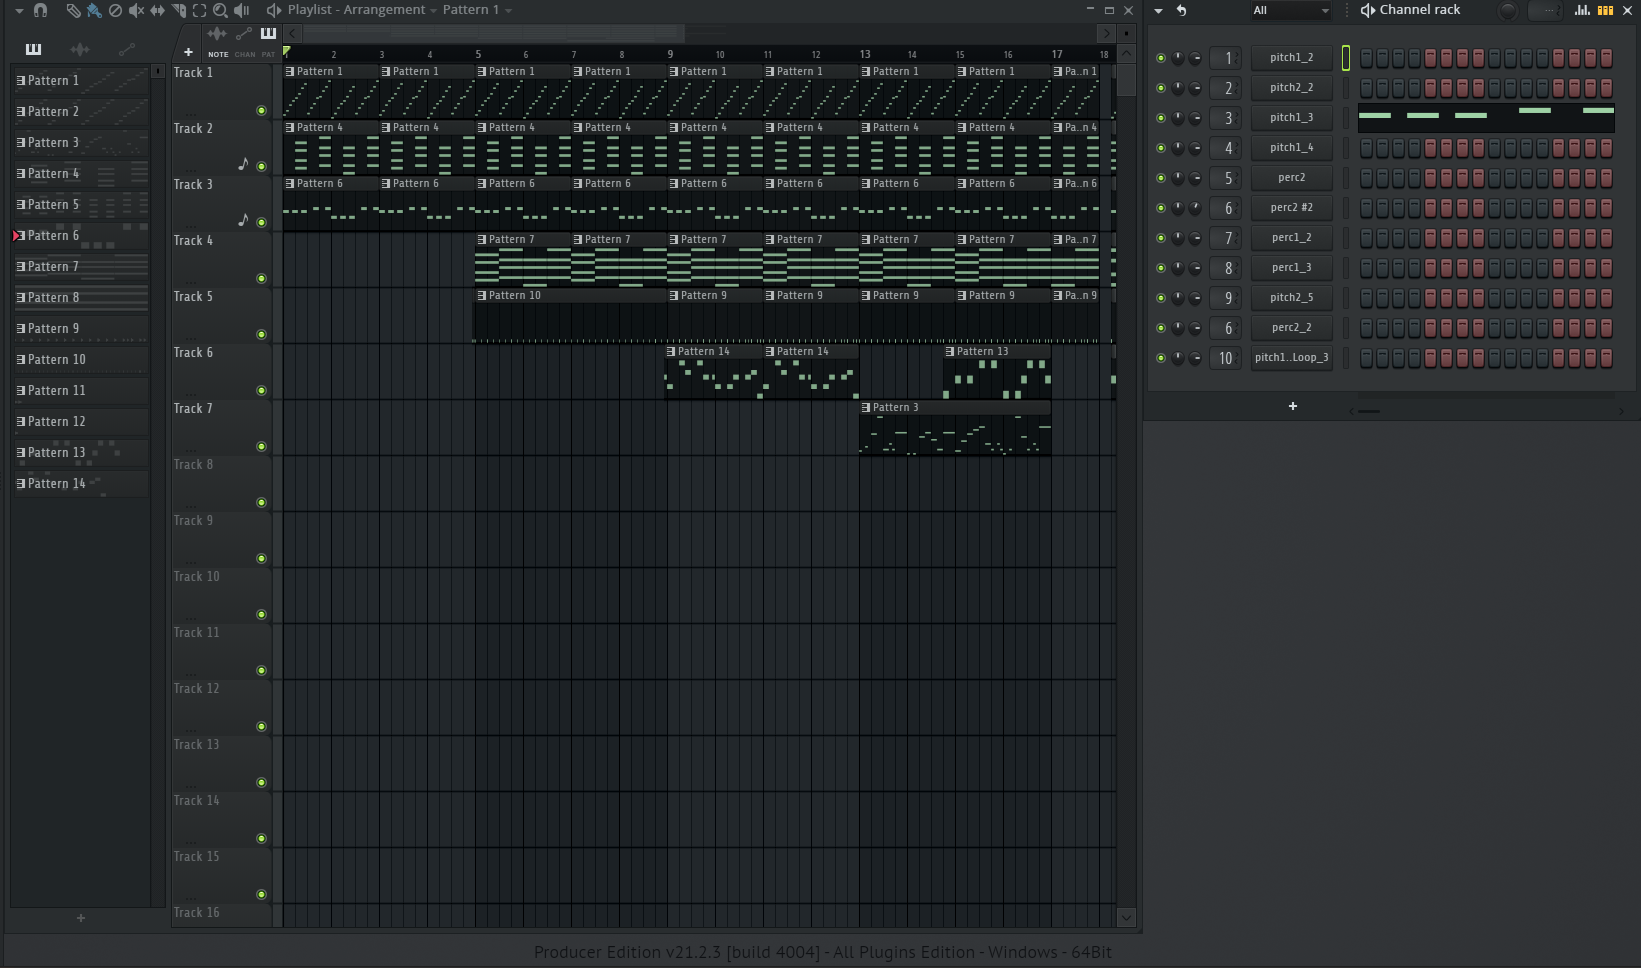
Task: Enable the magnet snap icon in Playlist
Action: (x=40, y=10)
